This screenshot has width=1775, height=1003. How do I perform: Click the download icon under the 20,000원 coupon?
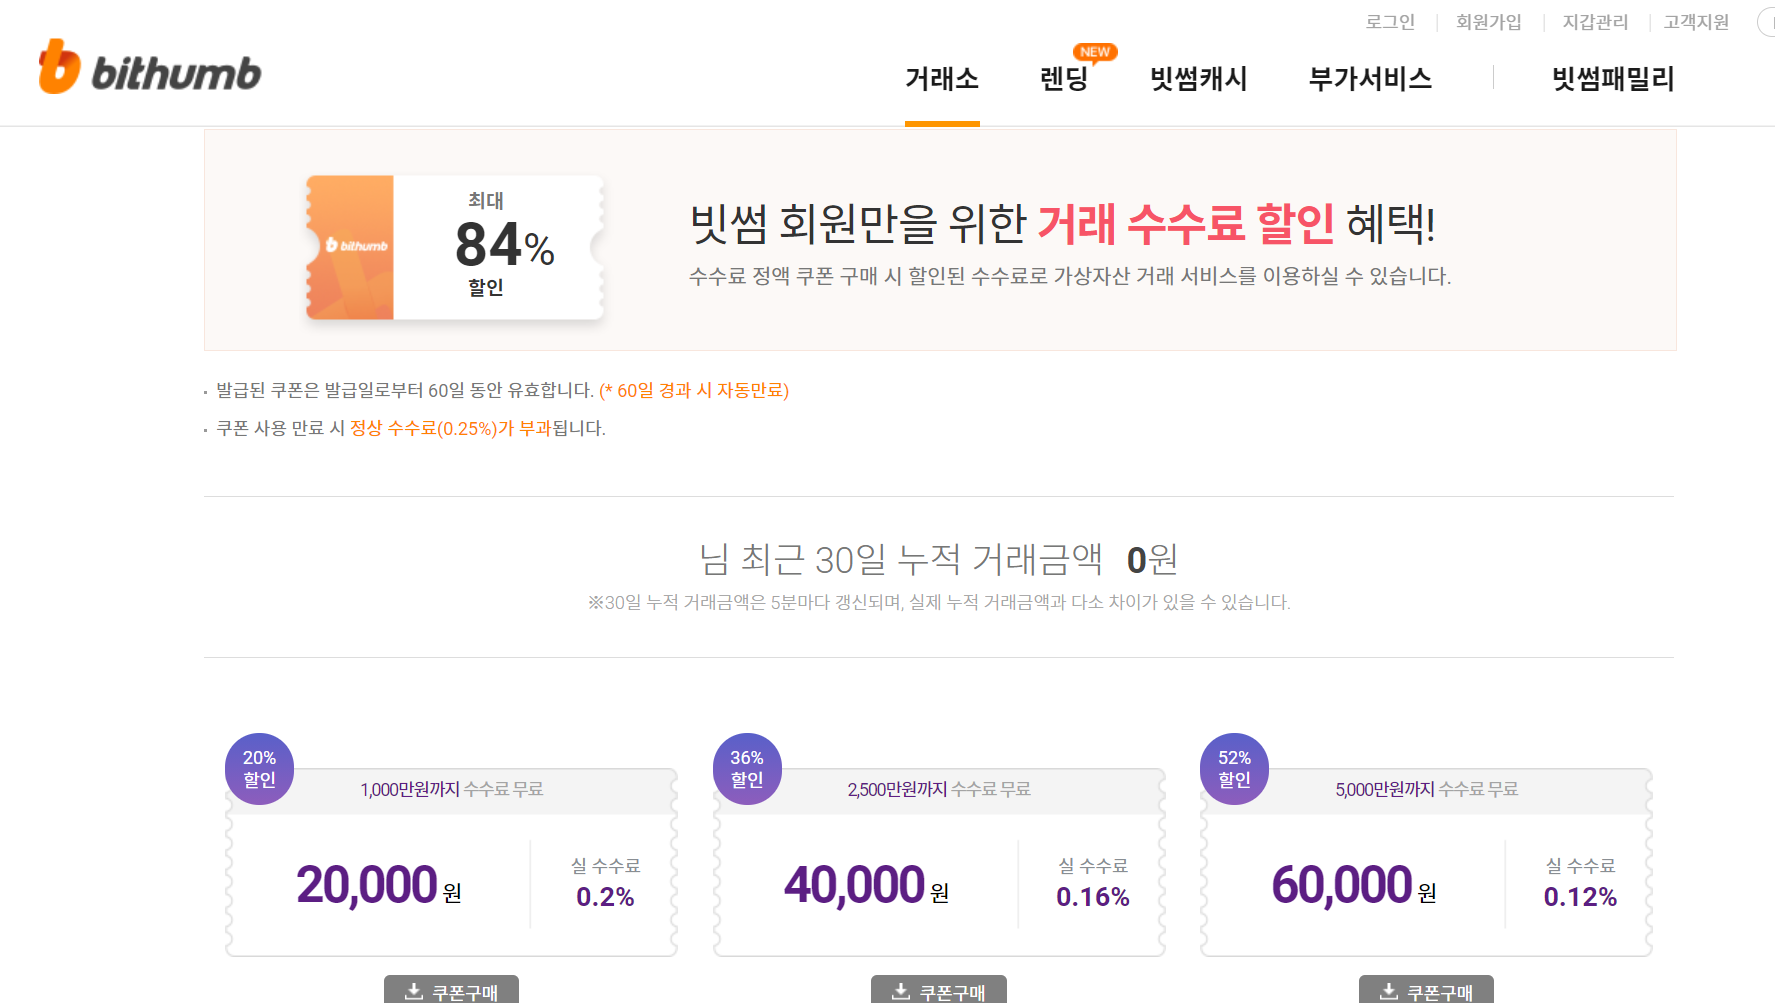click(x=413, y=991)
